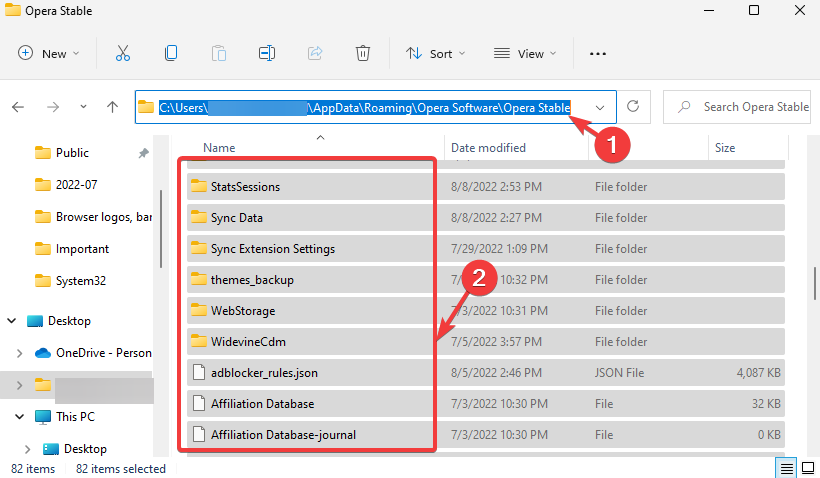Viewport: 820px width, 478px height.
Task: Click the Share icon in toolbar
Action: point(315,53)
